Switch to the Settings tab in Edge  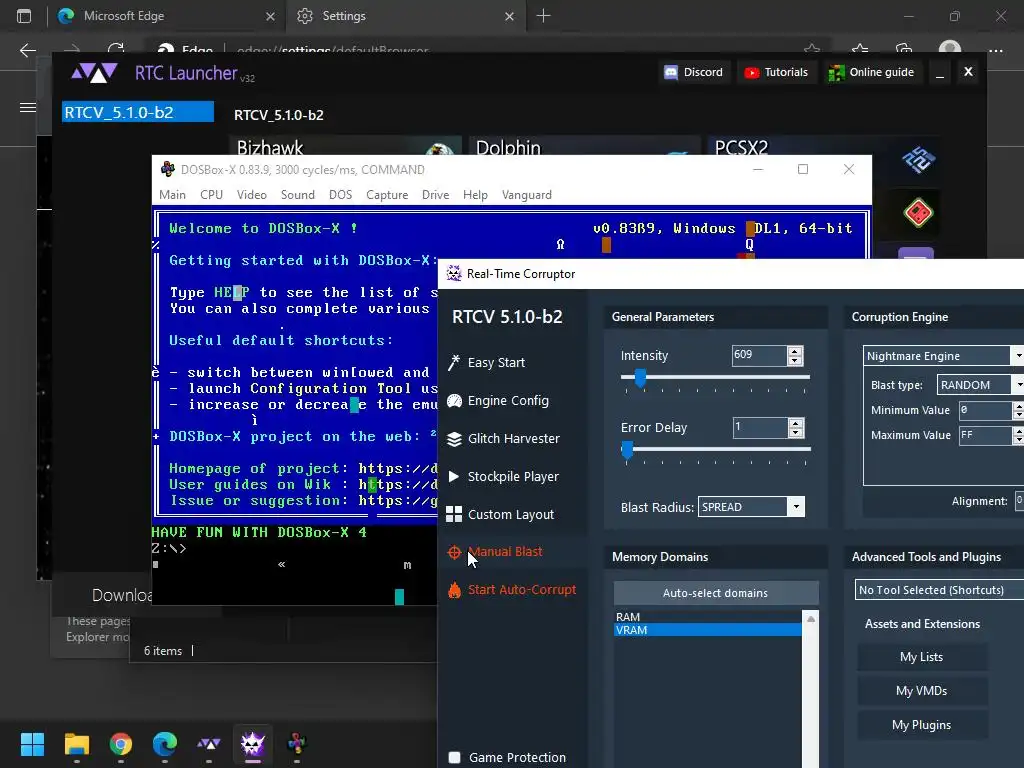click(404, 16)
